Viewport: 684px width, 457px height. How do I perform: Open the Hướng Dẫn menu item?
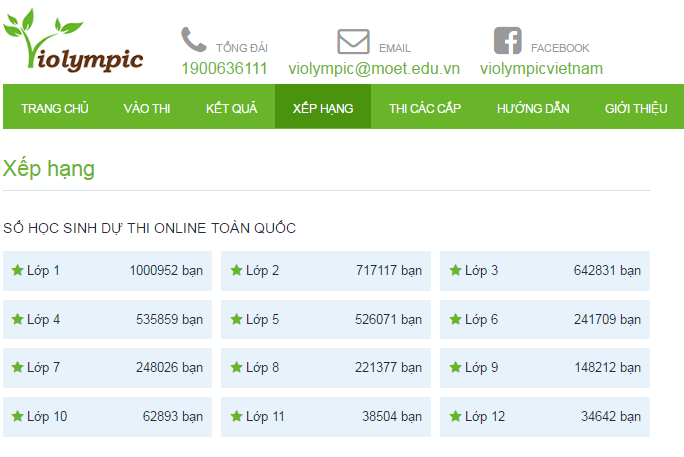(533, 108)
